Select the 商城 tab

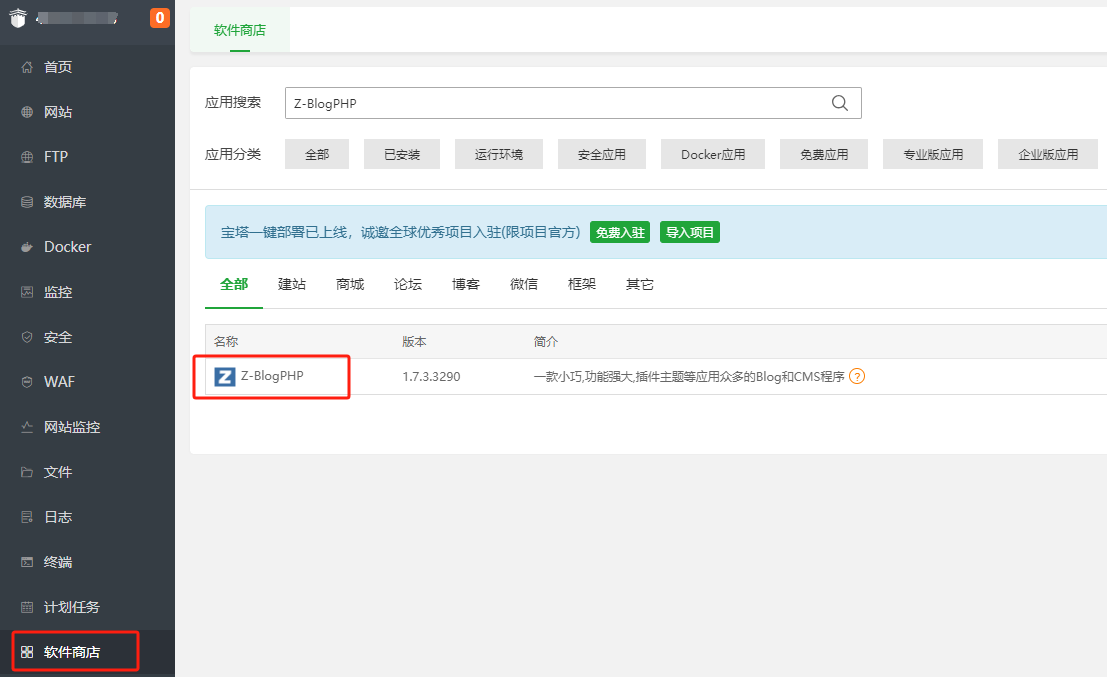point(350,284)
